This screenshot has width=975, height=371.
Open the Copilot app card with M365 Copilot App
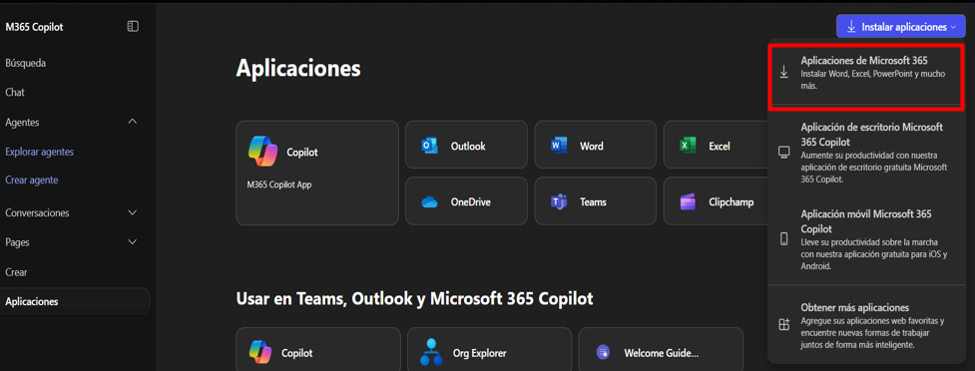click(317, 173)
